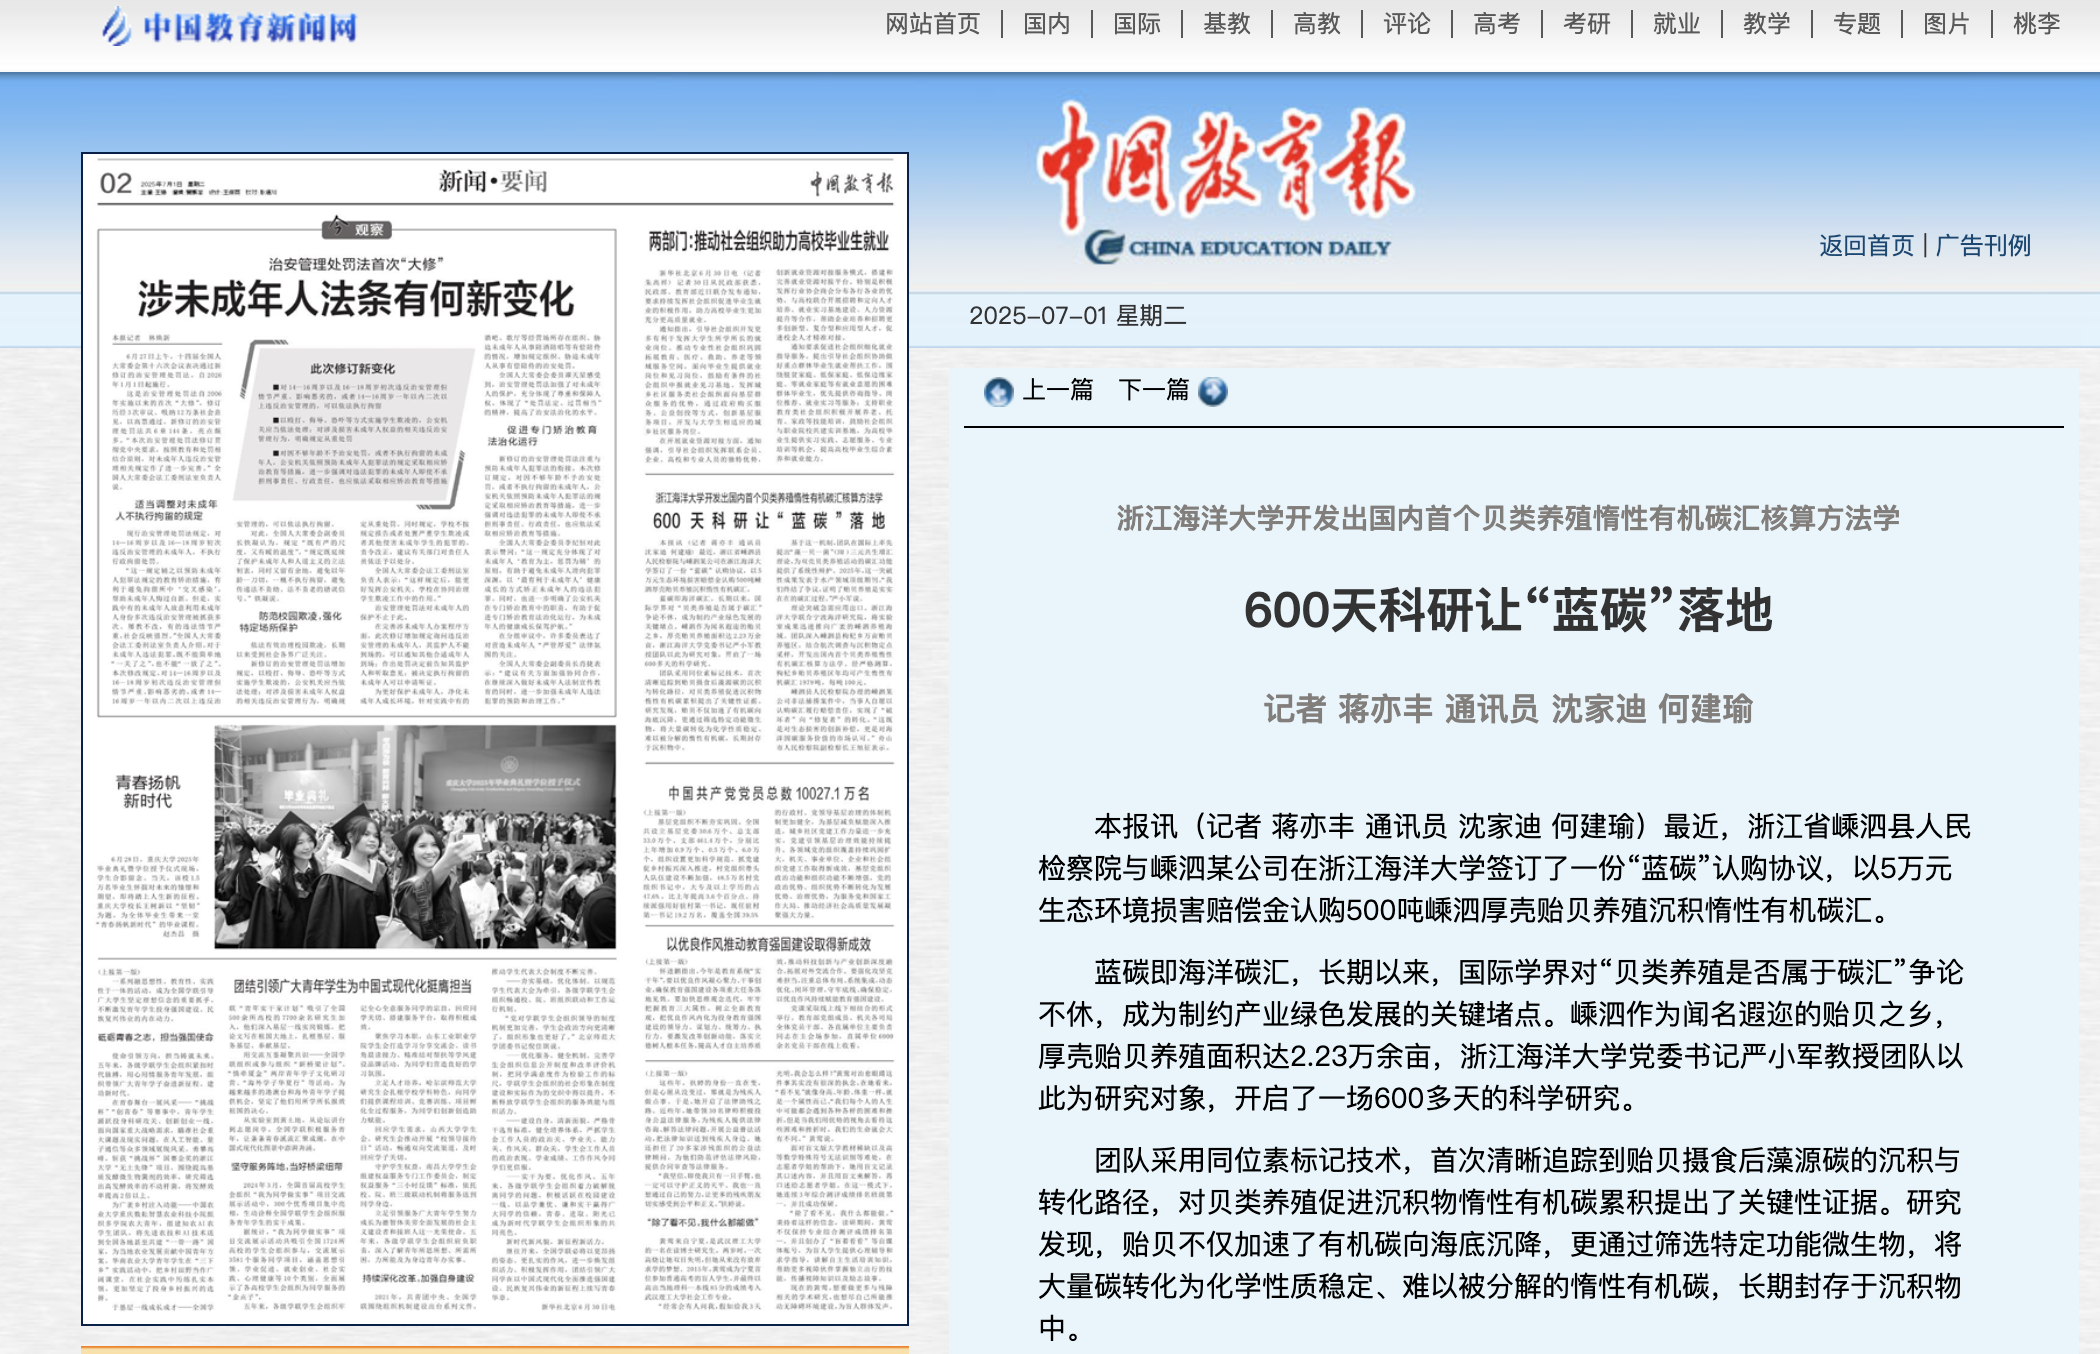Click the next article arrow icon
Screen dimensions: 2100x1354
pyautogui.click(x=1213, y=391)
